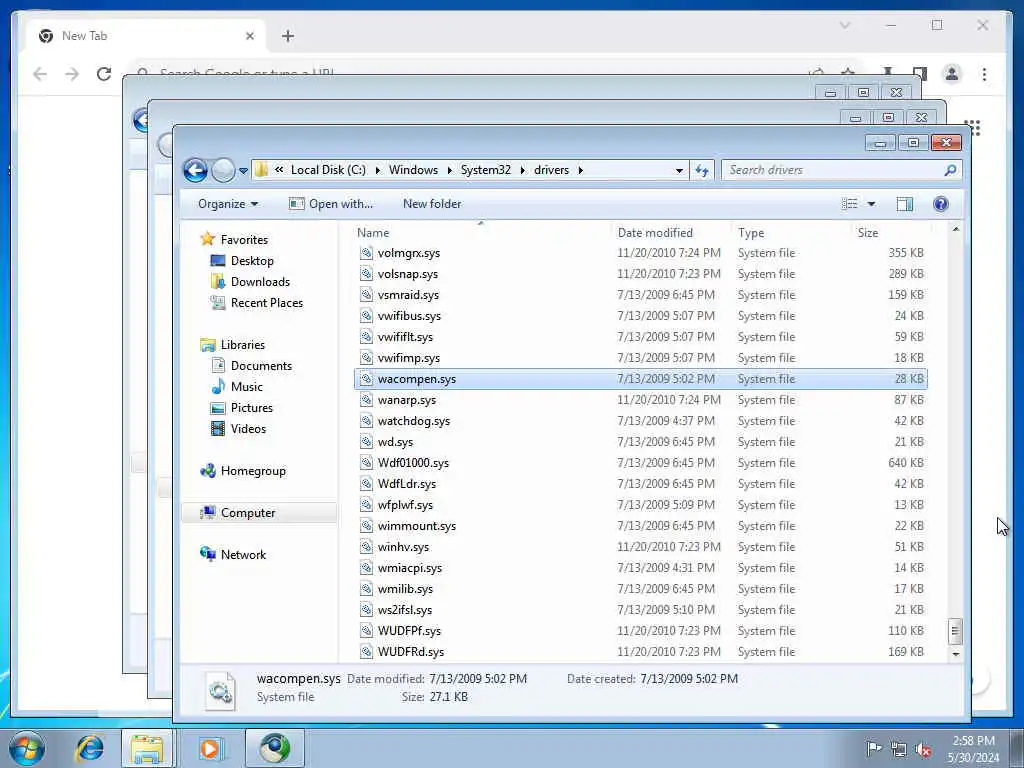
Task: Select Libraries in navigation pane
Action: pyautogui.click(x=242, y=345)
